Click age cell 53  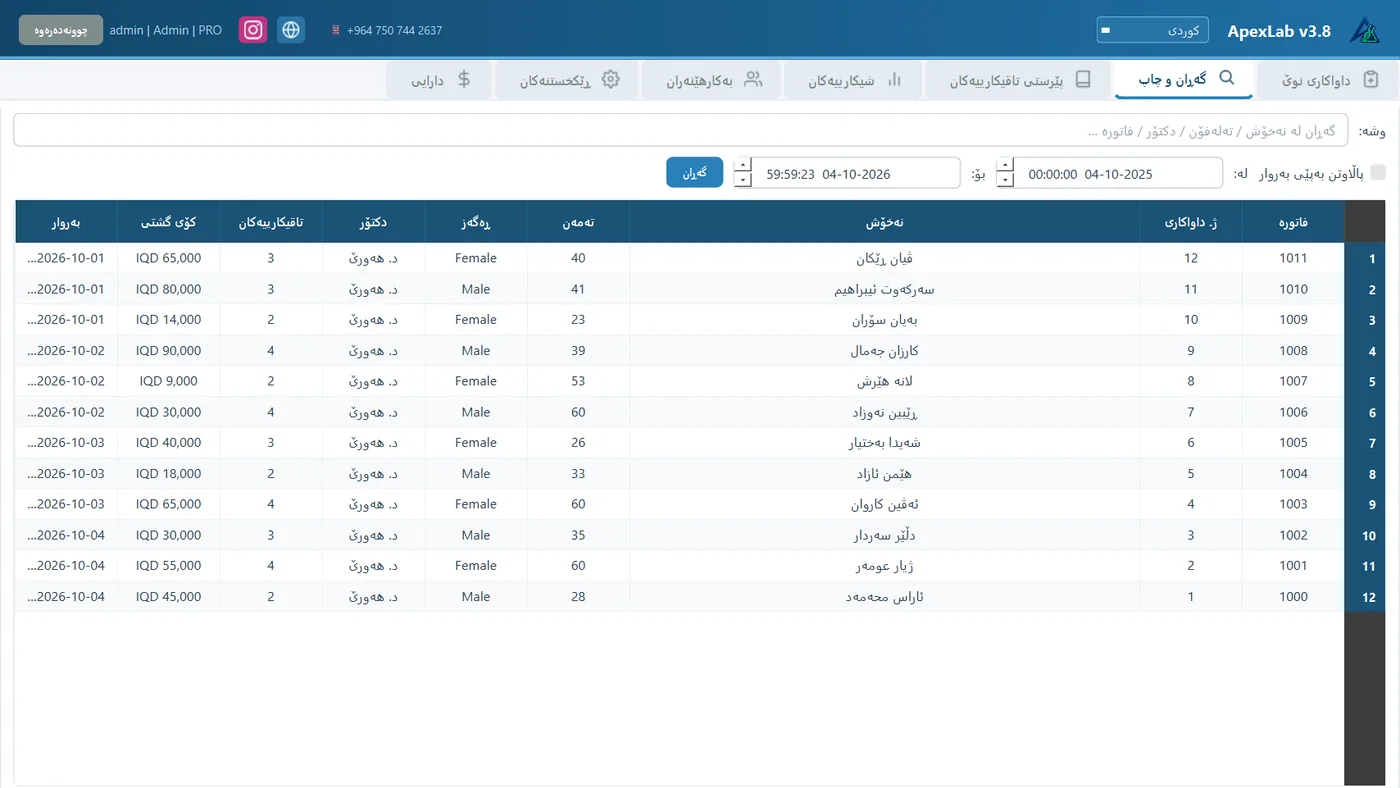(578, 381)
